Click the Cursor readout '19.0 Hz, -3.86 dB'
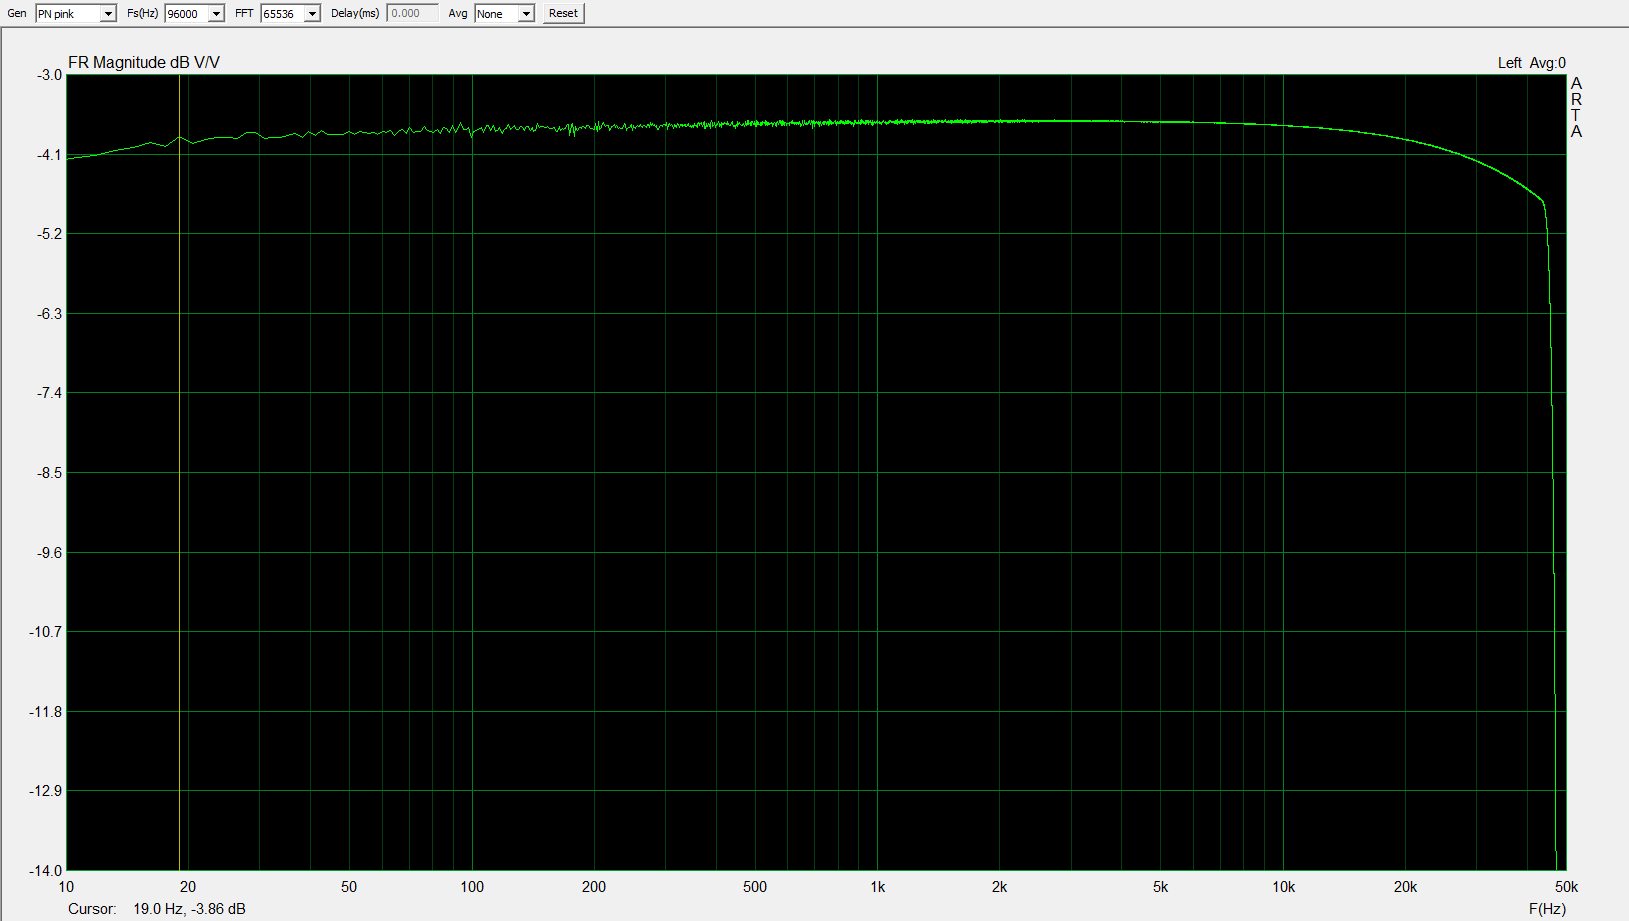This screenshot has height=921, width=1629. tap(189, 909)
